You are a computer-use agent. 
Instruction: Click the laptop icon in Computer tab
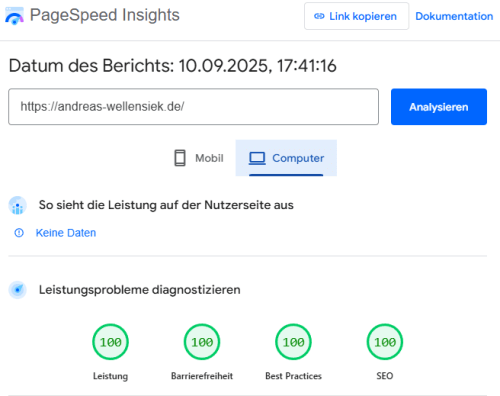pos(257,158)
